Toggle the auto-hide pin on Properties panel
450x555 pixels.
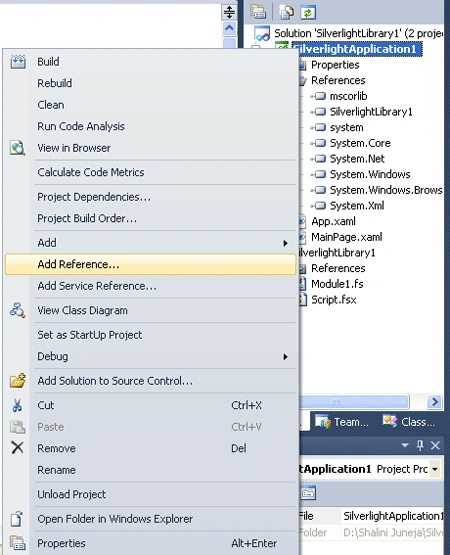click(x=420, y=445)
